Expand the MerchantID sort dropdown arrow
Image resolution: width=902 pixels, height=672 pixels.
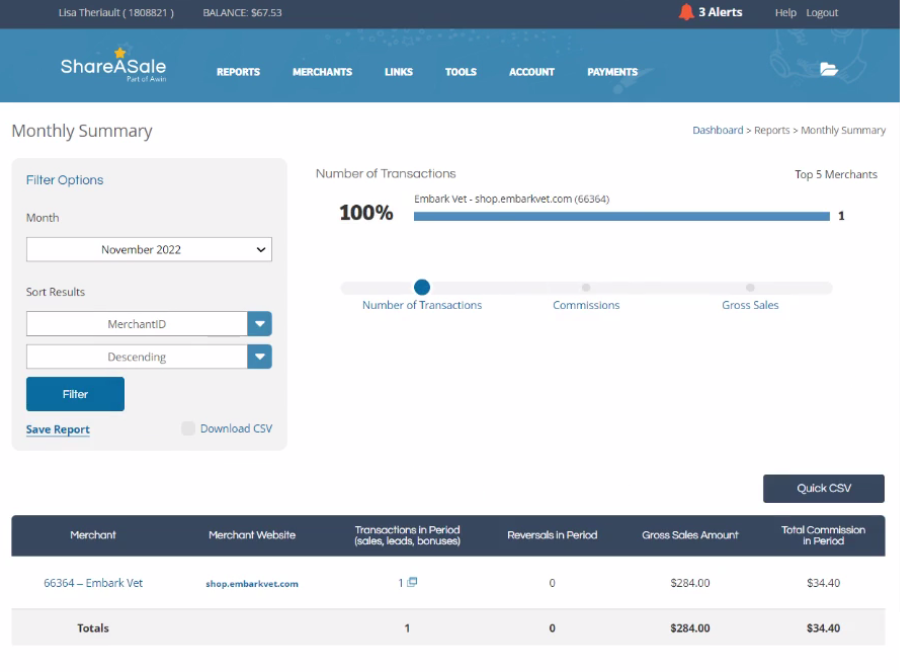259,324
